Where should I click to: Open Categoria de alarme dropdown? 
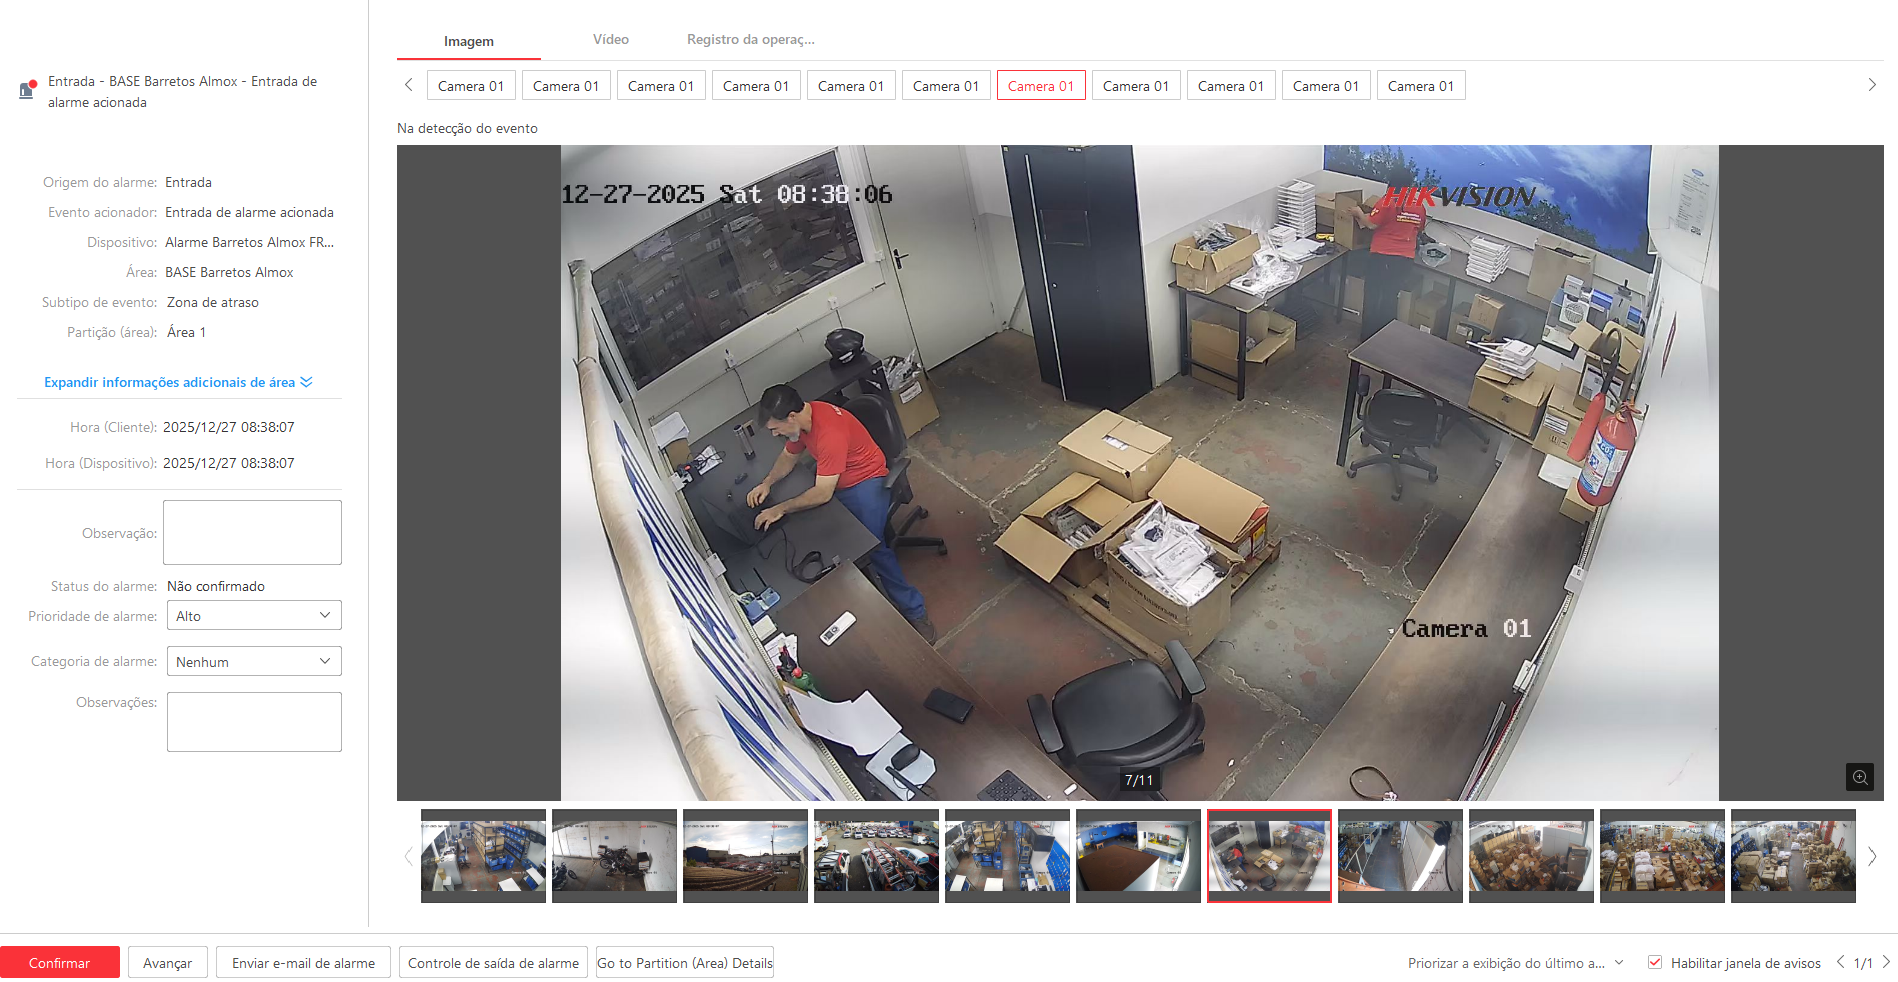coord(254,662)
